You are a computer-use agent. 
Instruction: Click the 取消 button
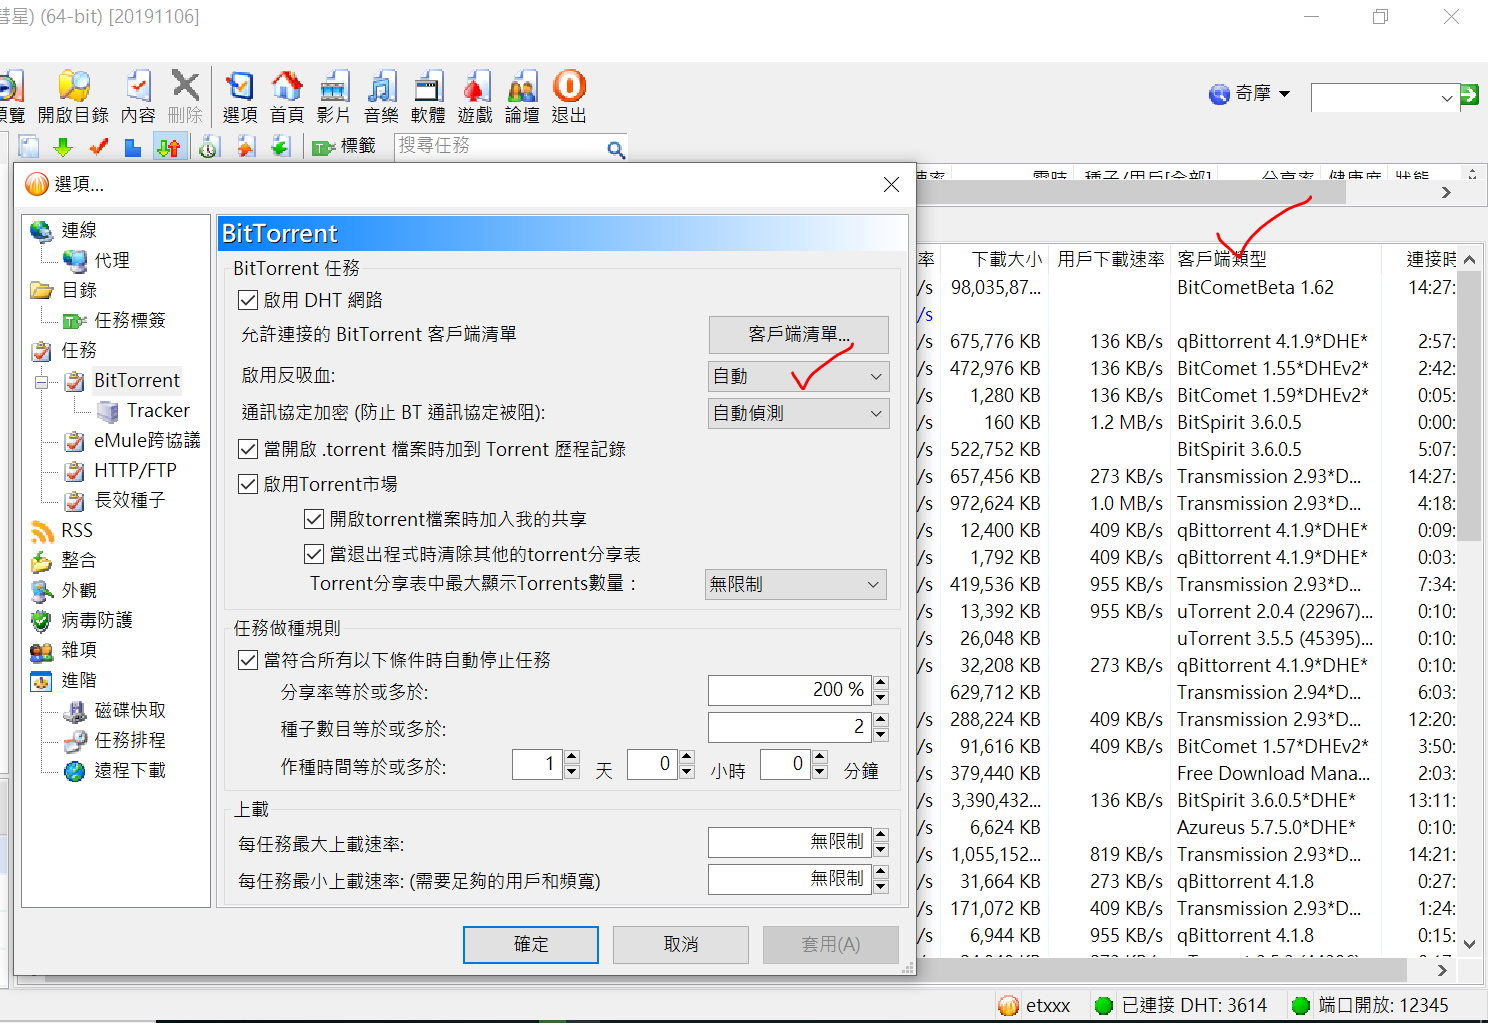[681, 944]
